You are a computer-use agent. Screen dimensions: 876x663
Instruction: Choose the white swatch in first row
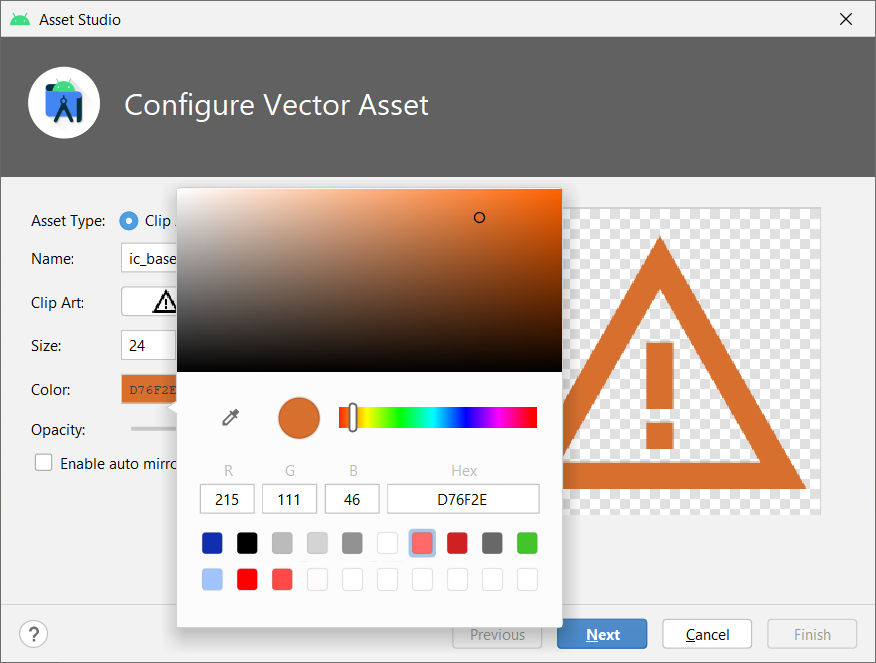coord(387,543)
